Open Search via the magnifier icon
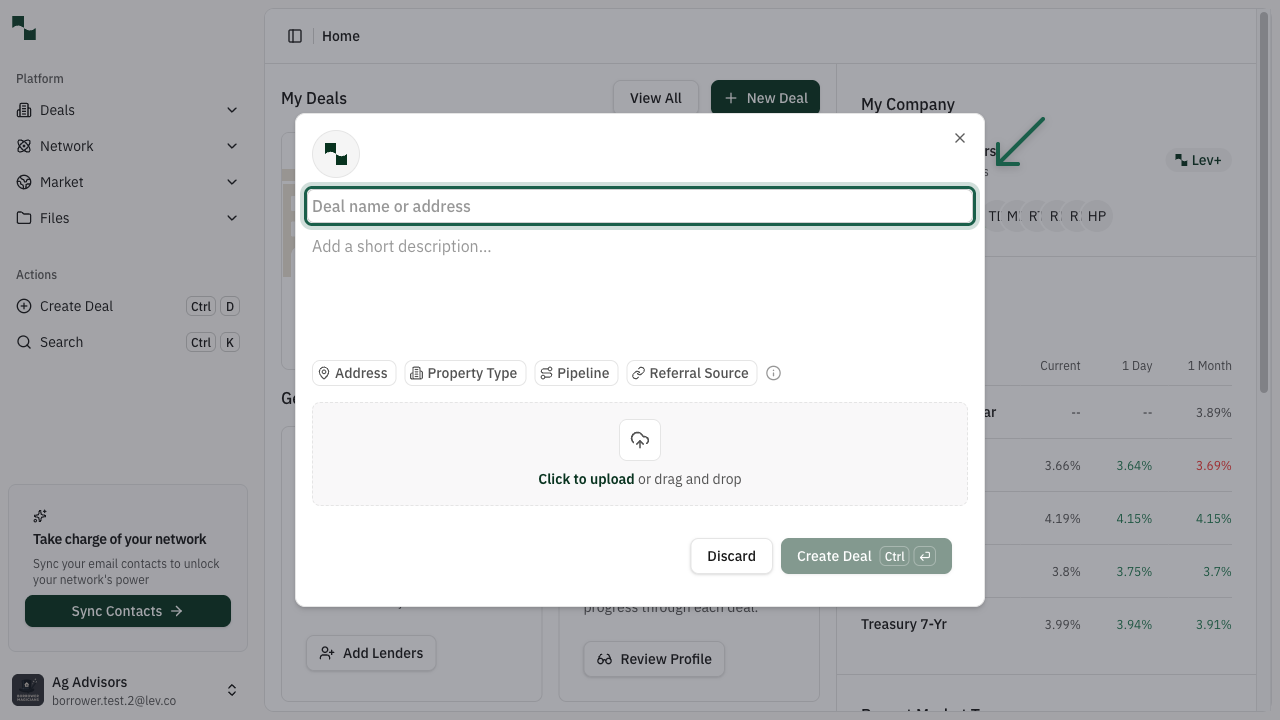 click(24, 342)
